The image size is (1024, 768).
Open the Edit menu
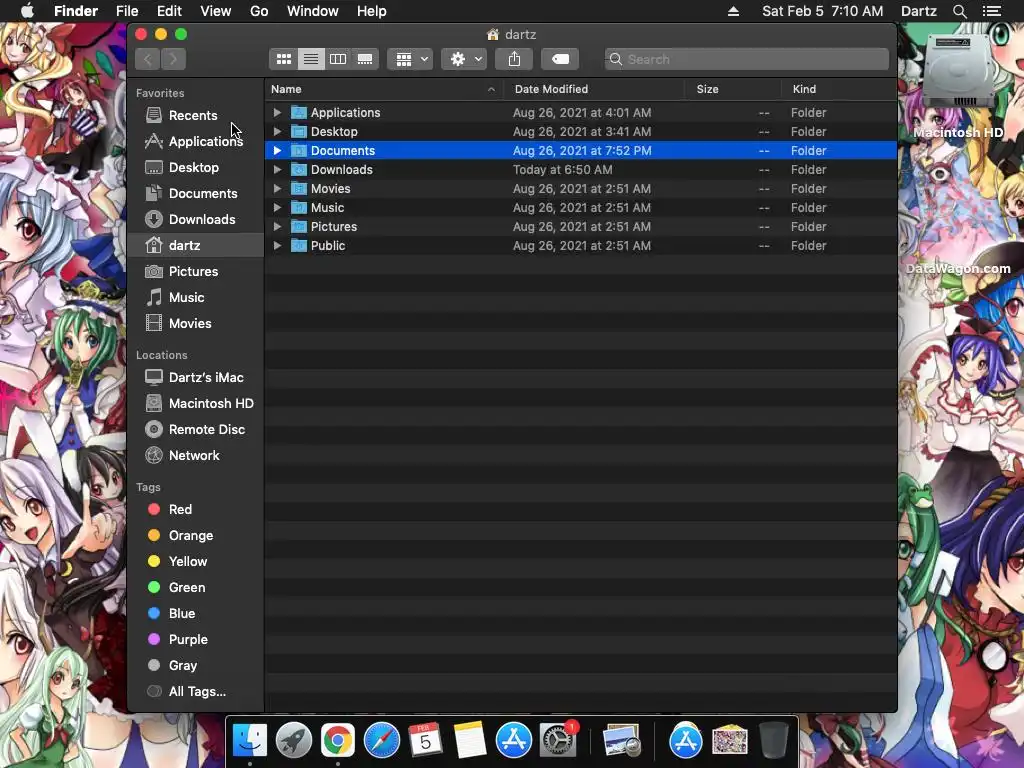(x=169, y=11)
